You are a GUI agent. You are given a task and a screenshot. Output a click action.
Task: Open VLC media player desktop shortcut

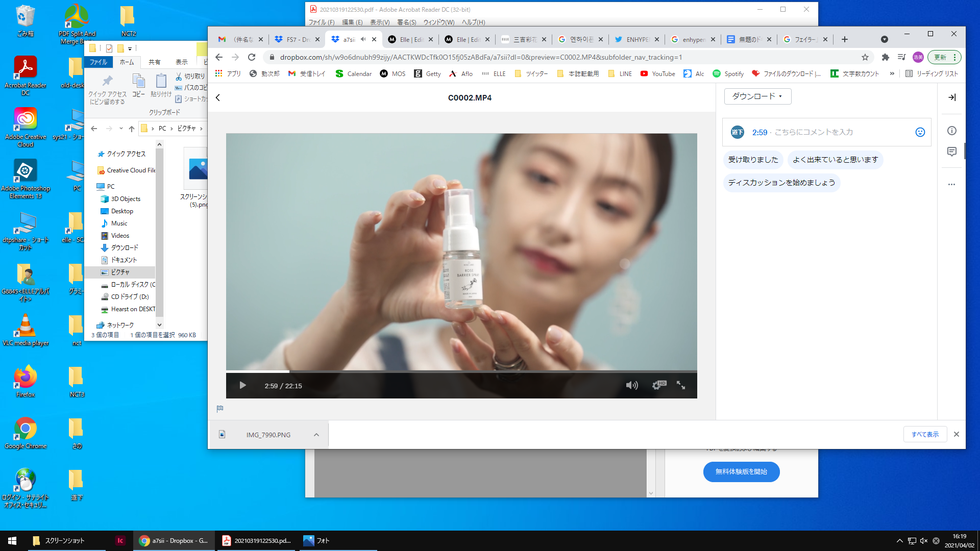(25, 330)
